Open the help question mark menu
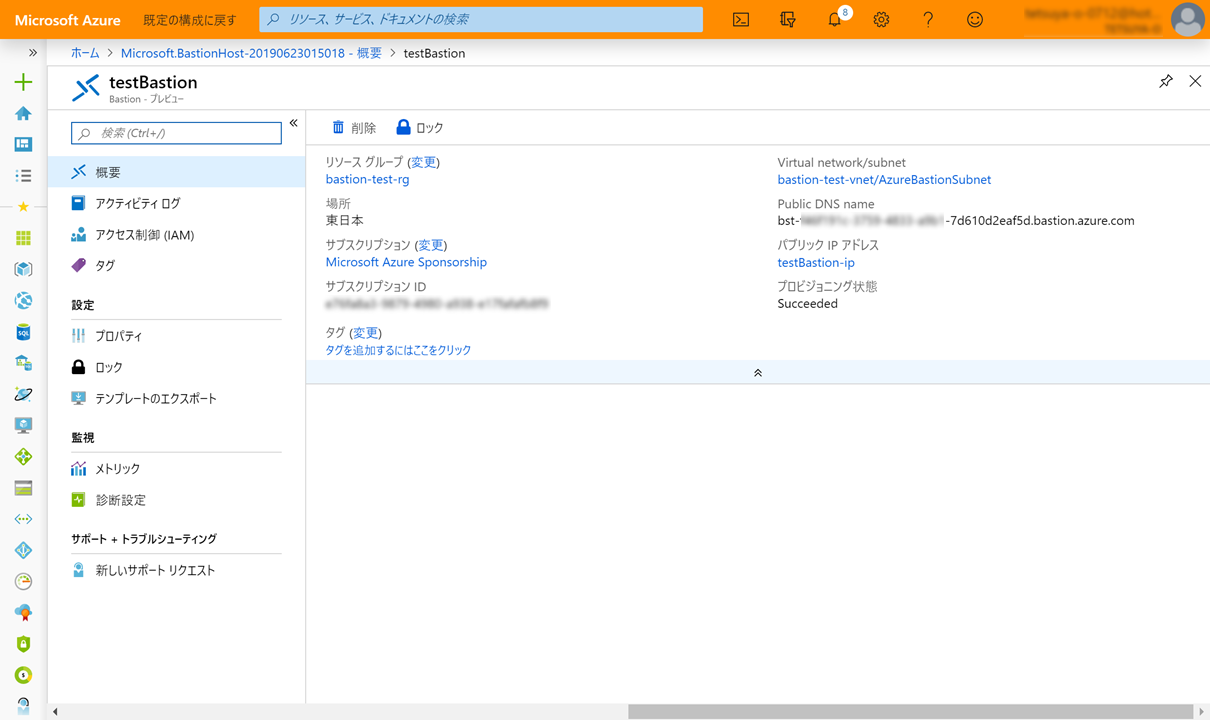The width and height of the screenshot is (1210, 720). pyautogui.click(x=928, y=19)
